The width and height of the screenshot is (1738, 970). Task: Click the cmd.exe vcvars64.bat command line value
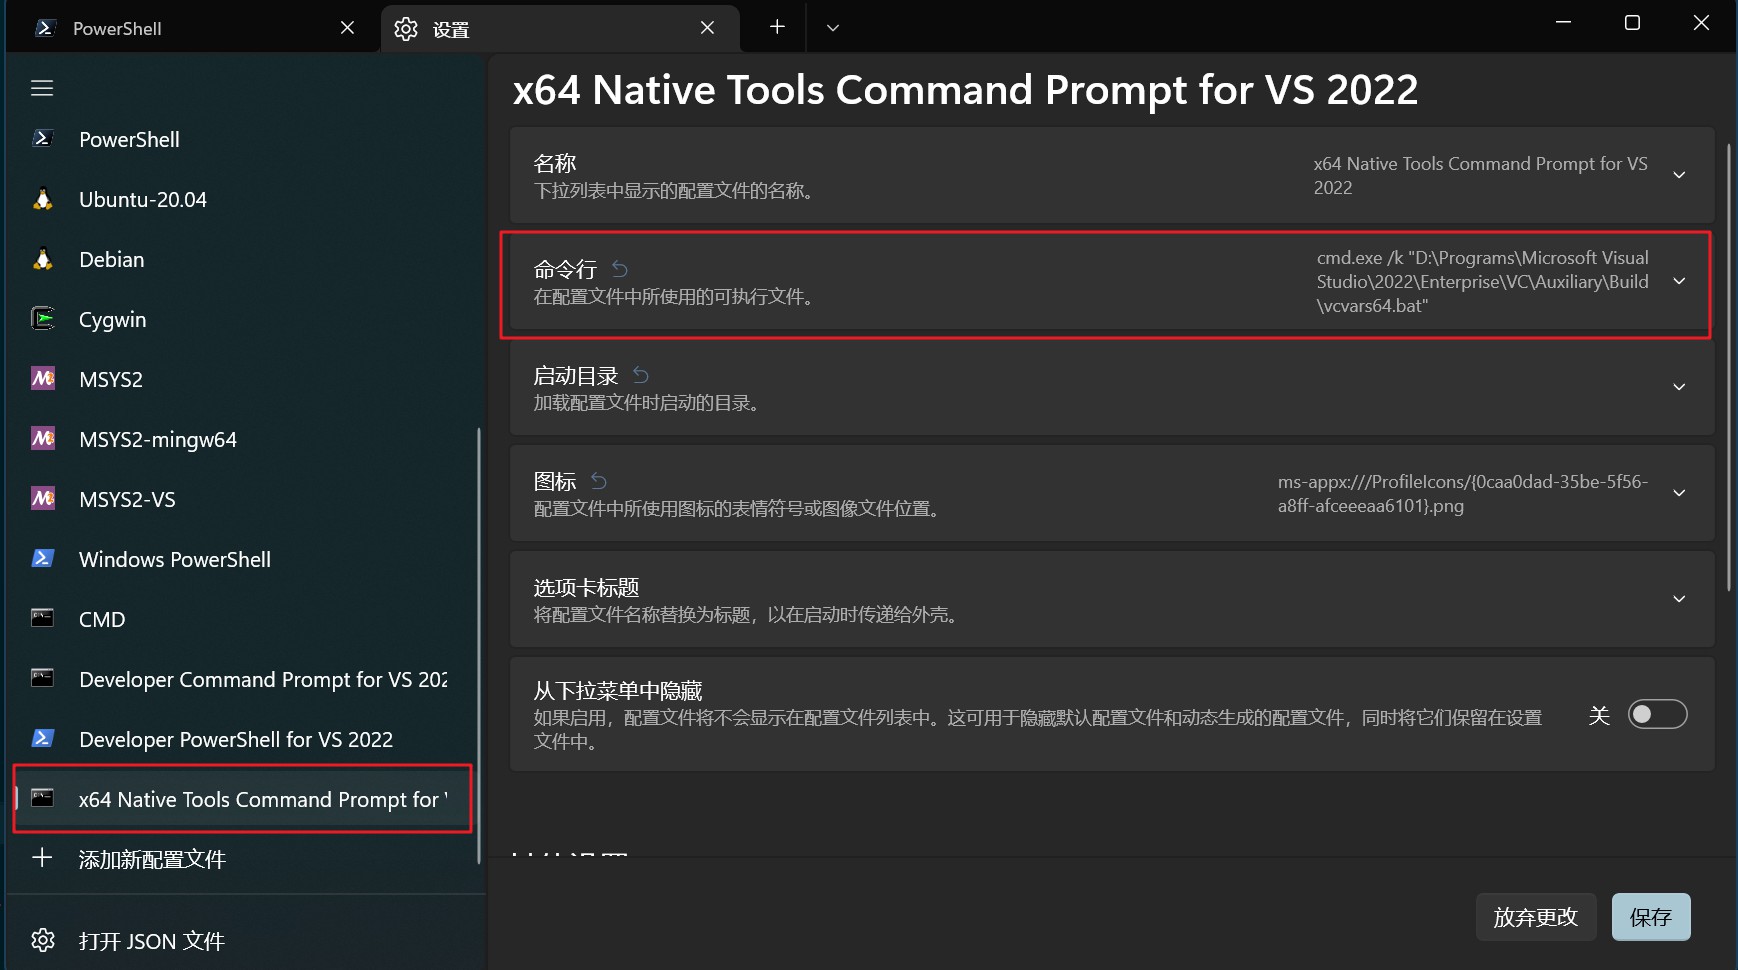[1482, 281]
